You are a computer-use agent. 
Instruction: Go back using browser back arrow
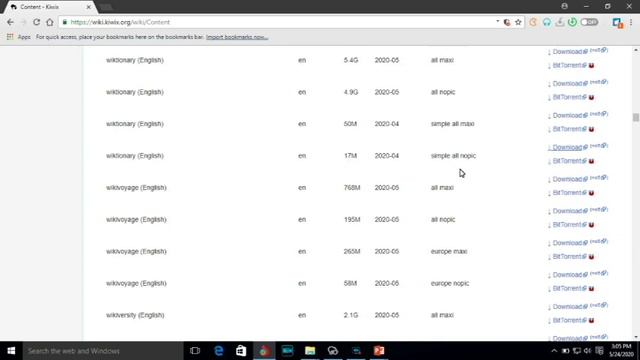click(x=10, y=22)
